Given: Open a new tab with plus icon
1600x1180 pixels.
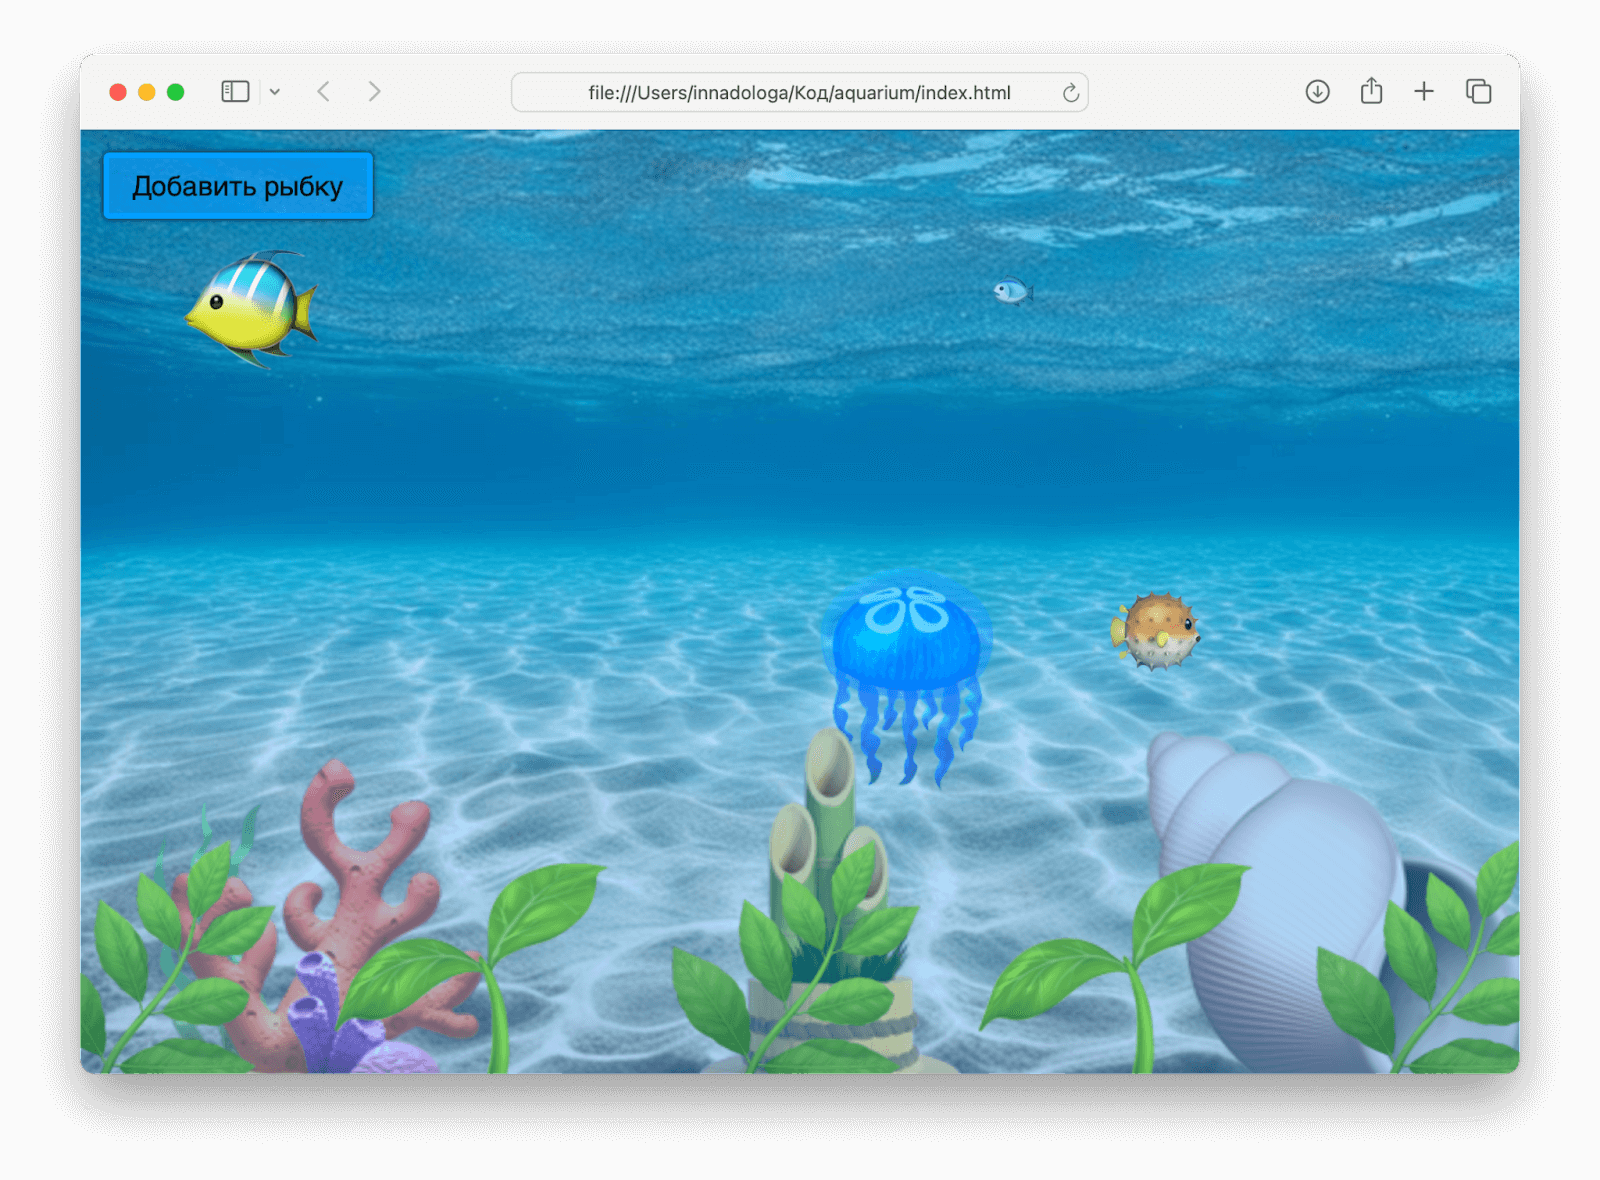Looking at the screenshot, I should point(1424,92).
